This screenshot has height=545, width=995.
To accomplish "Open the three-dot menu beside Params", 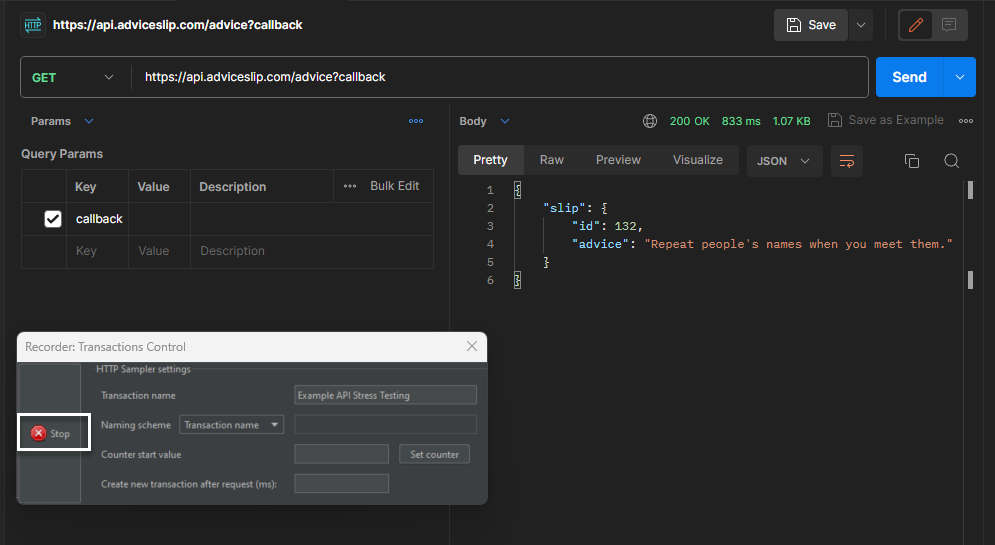I will [x=416, y=121].
